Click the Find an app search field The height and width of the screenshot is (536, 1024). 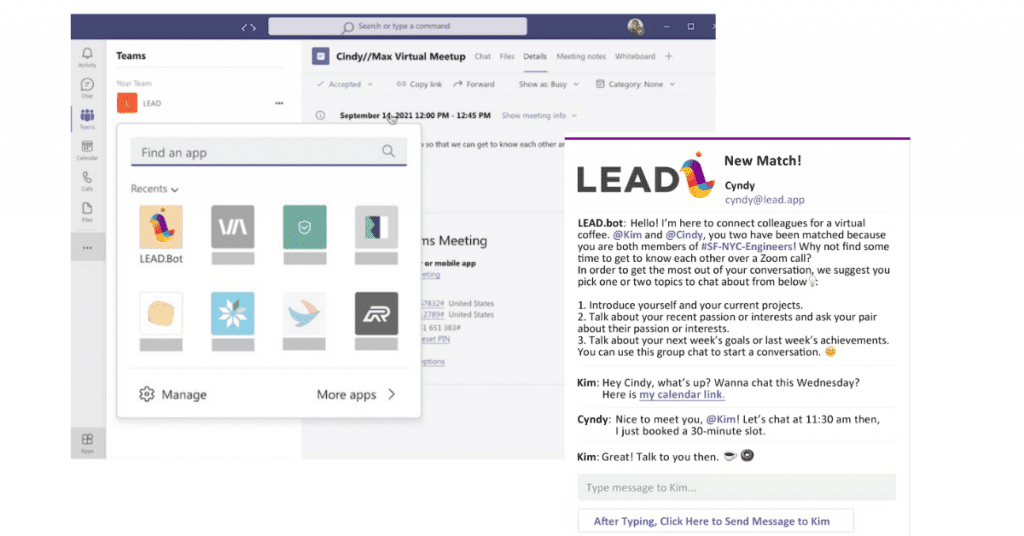click(258, 153)
